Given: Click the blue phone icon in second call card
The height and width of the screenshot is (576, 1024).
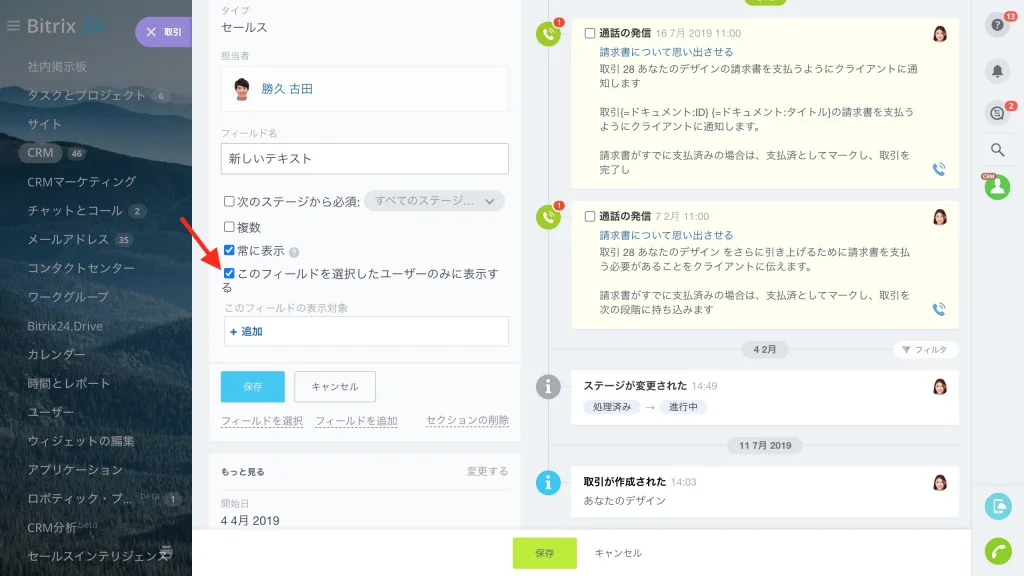Looking at the screenshot, I should coord(939,309).
